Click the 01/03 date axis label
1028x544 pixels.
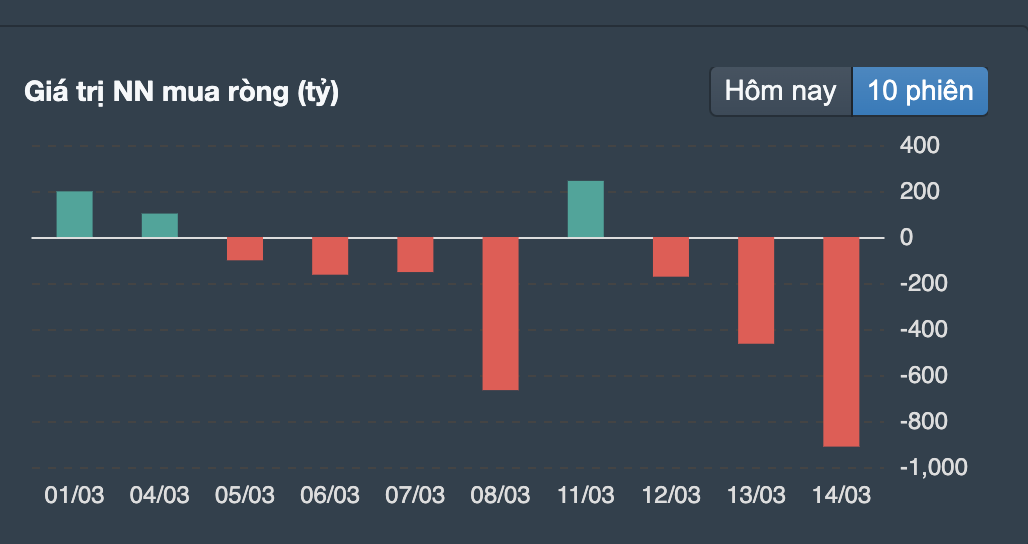(x=74, y=495)
